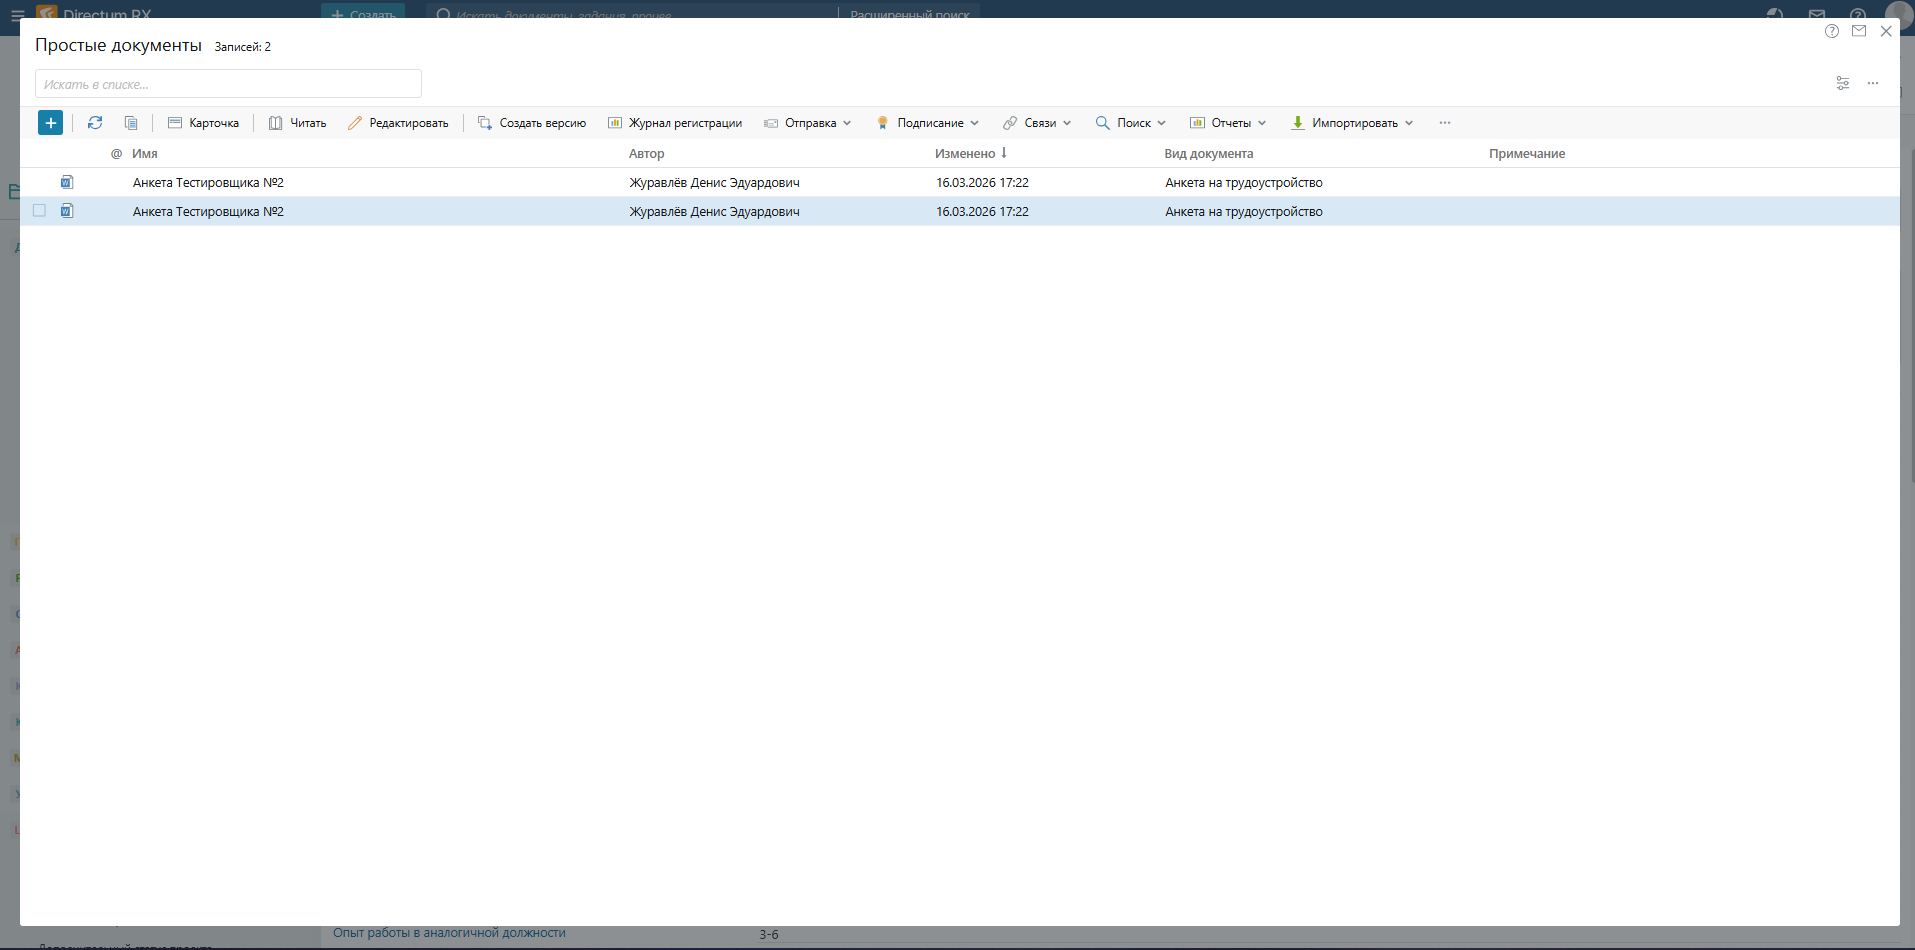Sort by the Изменено column header
This screenshot has width=1915, height=950.
coord(965,154)
